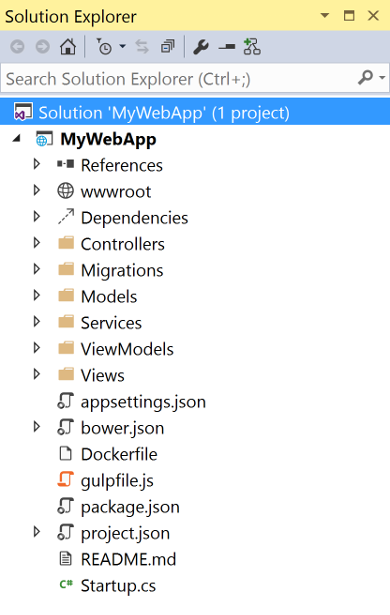Expand the Models folder
Screen dimensions: 390x615
37,295
